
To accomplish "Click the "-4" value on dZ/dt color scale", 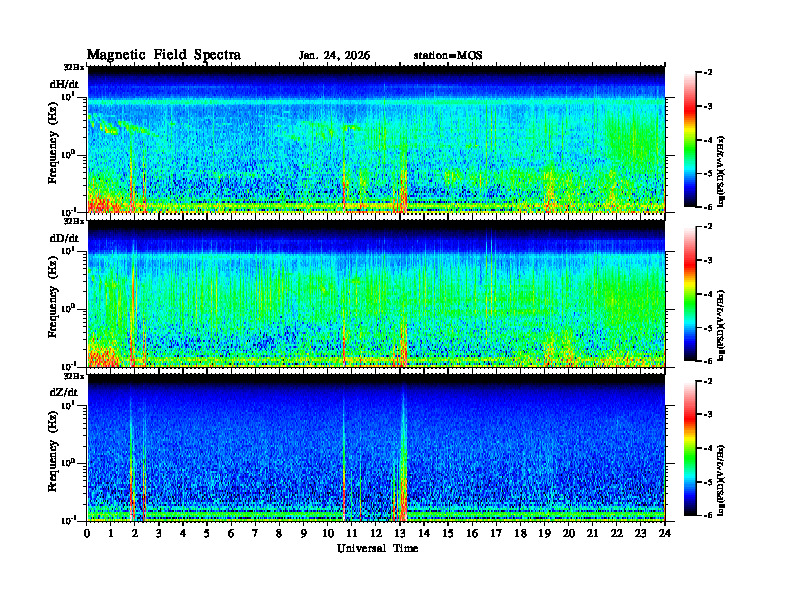I will pyautogui.click(x=708, y=448).
